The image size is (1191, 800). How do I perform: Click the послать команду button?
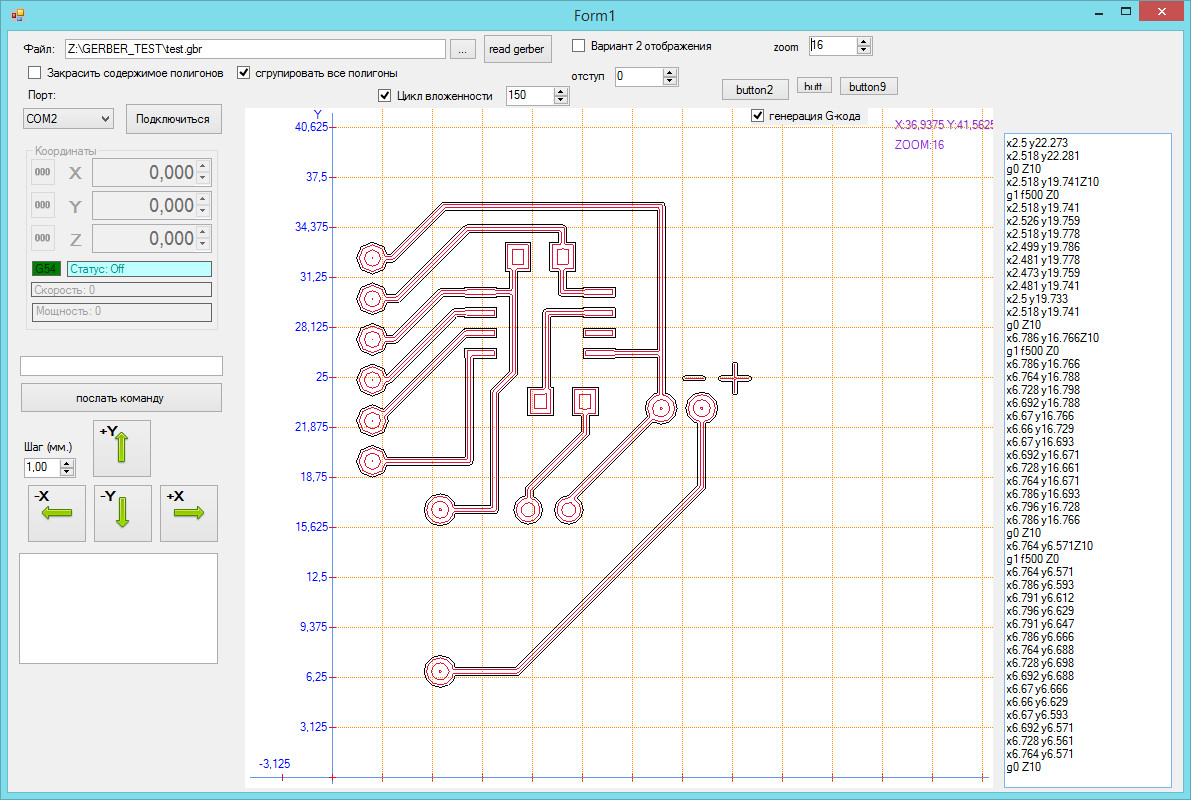pos(121,398)
